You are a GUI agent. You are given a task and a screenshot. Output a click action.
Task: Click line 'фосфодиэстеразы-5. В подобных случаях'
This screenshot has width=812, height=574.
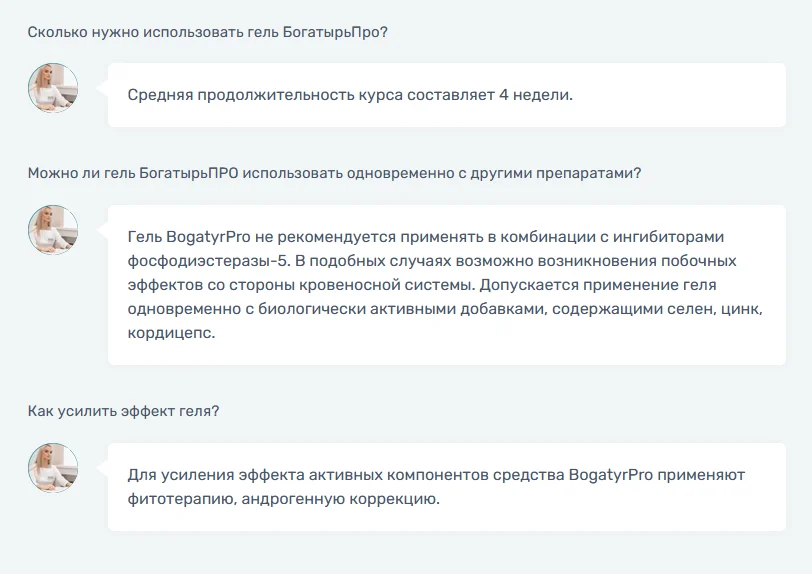point(432,261)
